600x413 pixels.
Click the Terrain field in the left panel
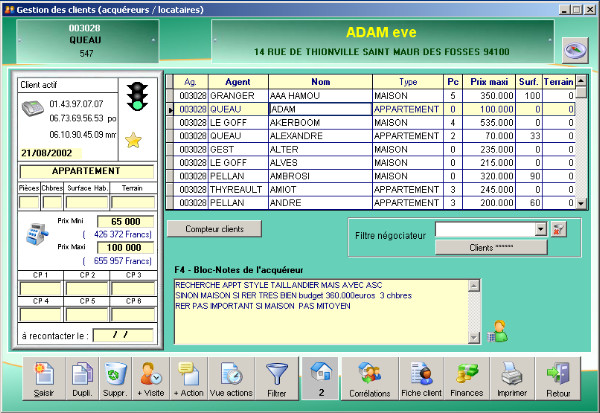point(133,202)
